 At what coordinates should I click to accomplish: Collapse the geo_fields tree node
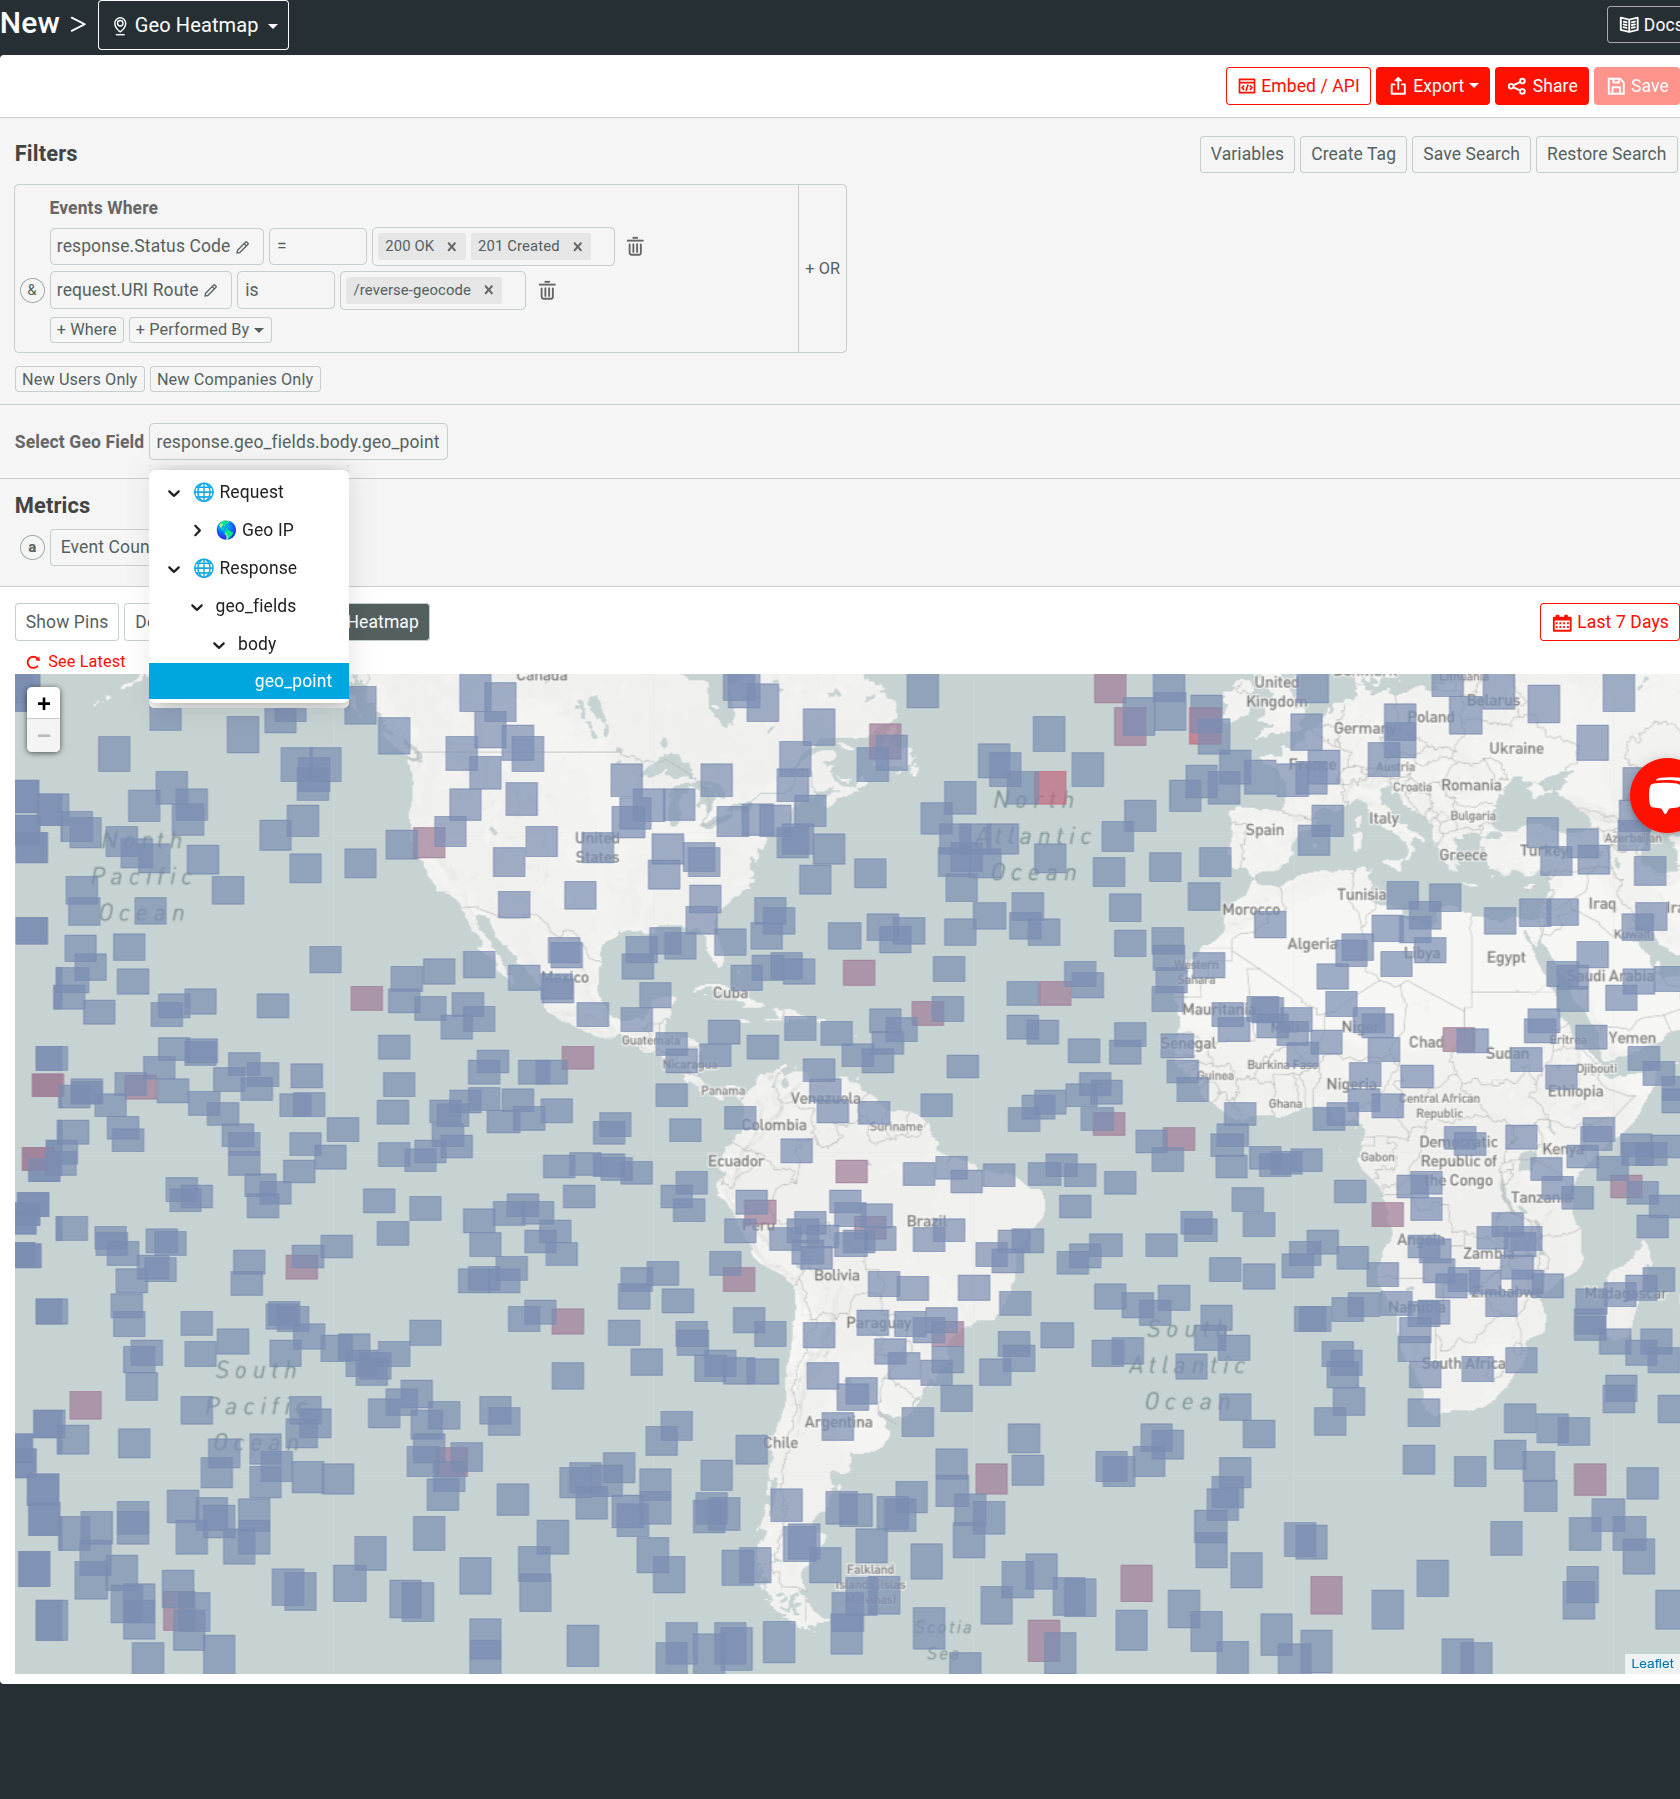pos(197,606)
